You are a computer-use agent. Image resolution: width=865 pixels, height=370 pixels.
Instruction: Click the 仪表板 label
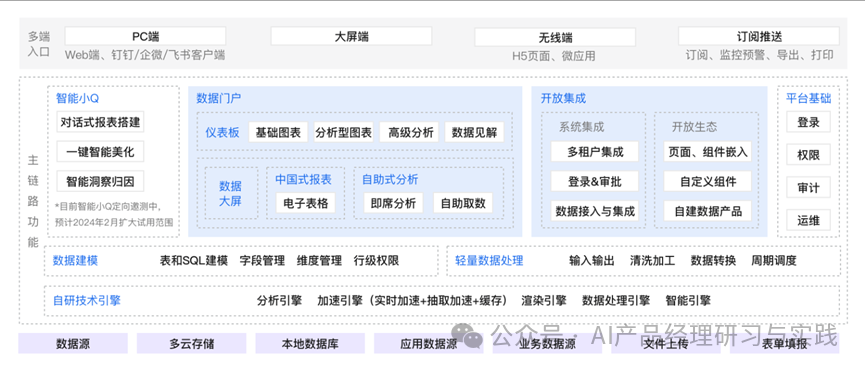pyautogui.click(x=222, y=133)
